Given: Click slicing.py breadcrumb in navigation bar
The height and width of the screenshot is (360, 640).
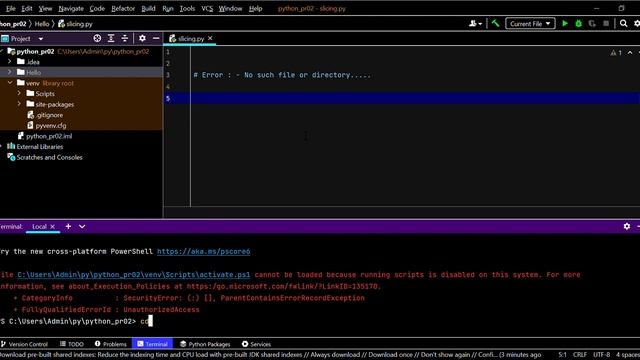Looking at the screenshot, I should pyautogui.click(x=76, y=24).
